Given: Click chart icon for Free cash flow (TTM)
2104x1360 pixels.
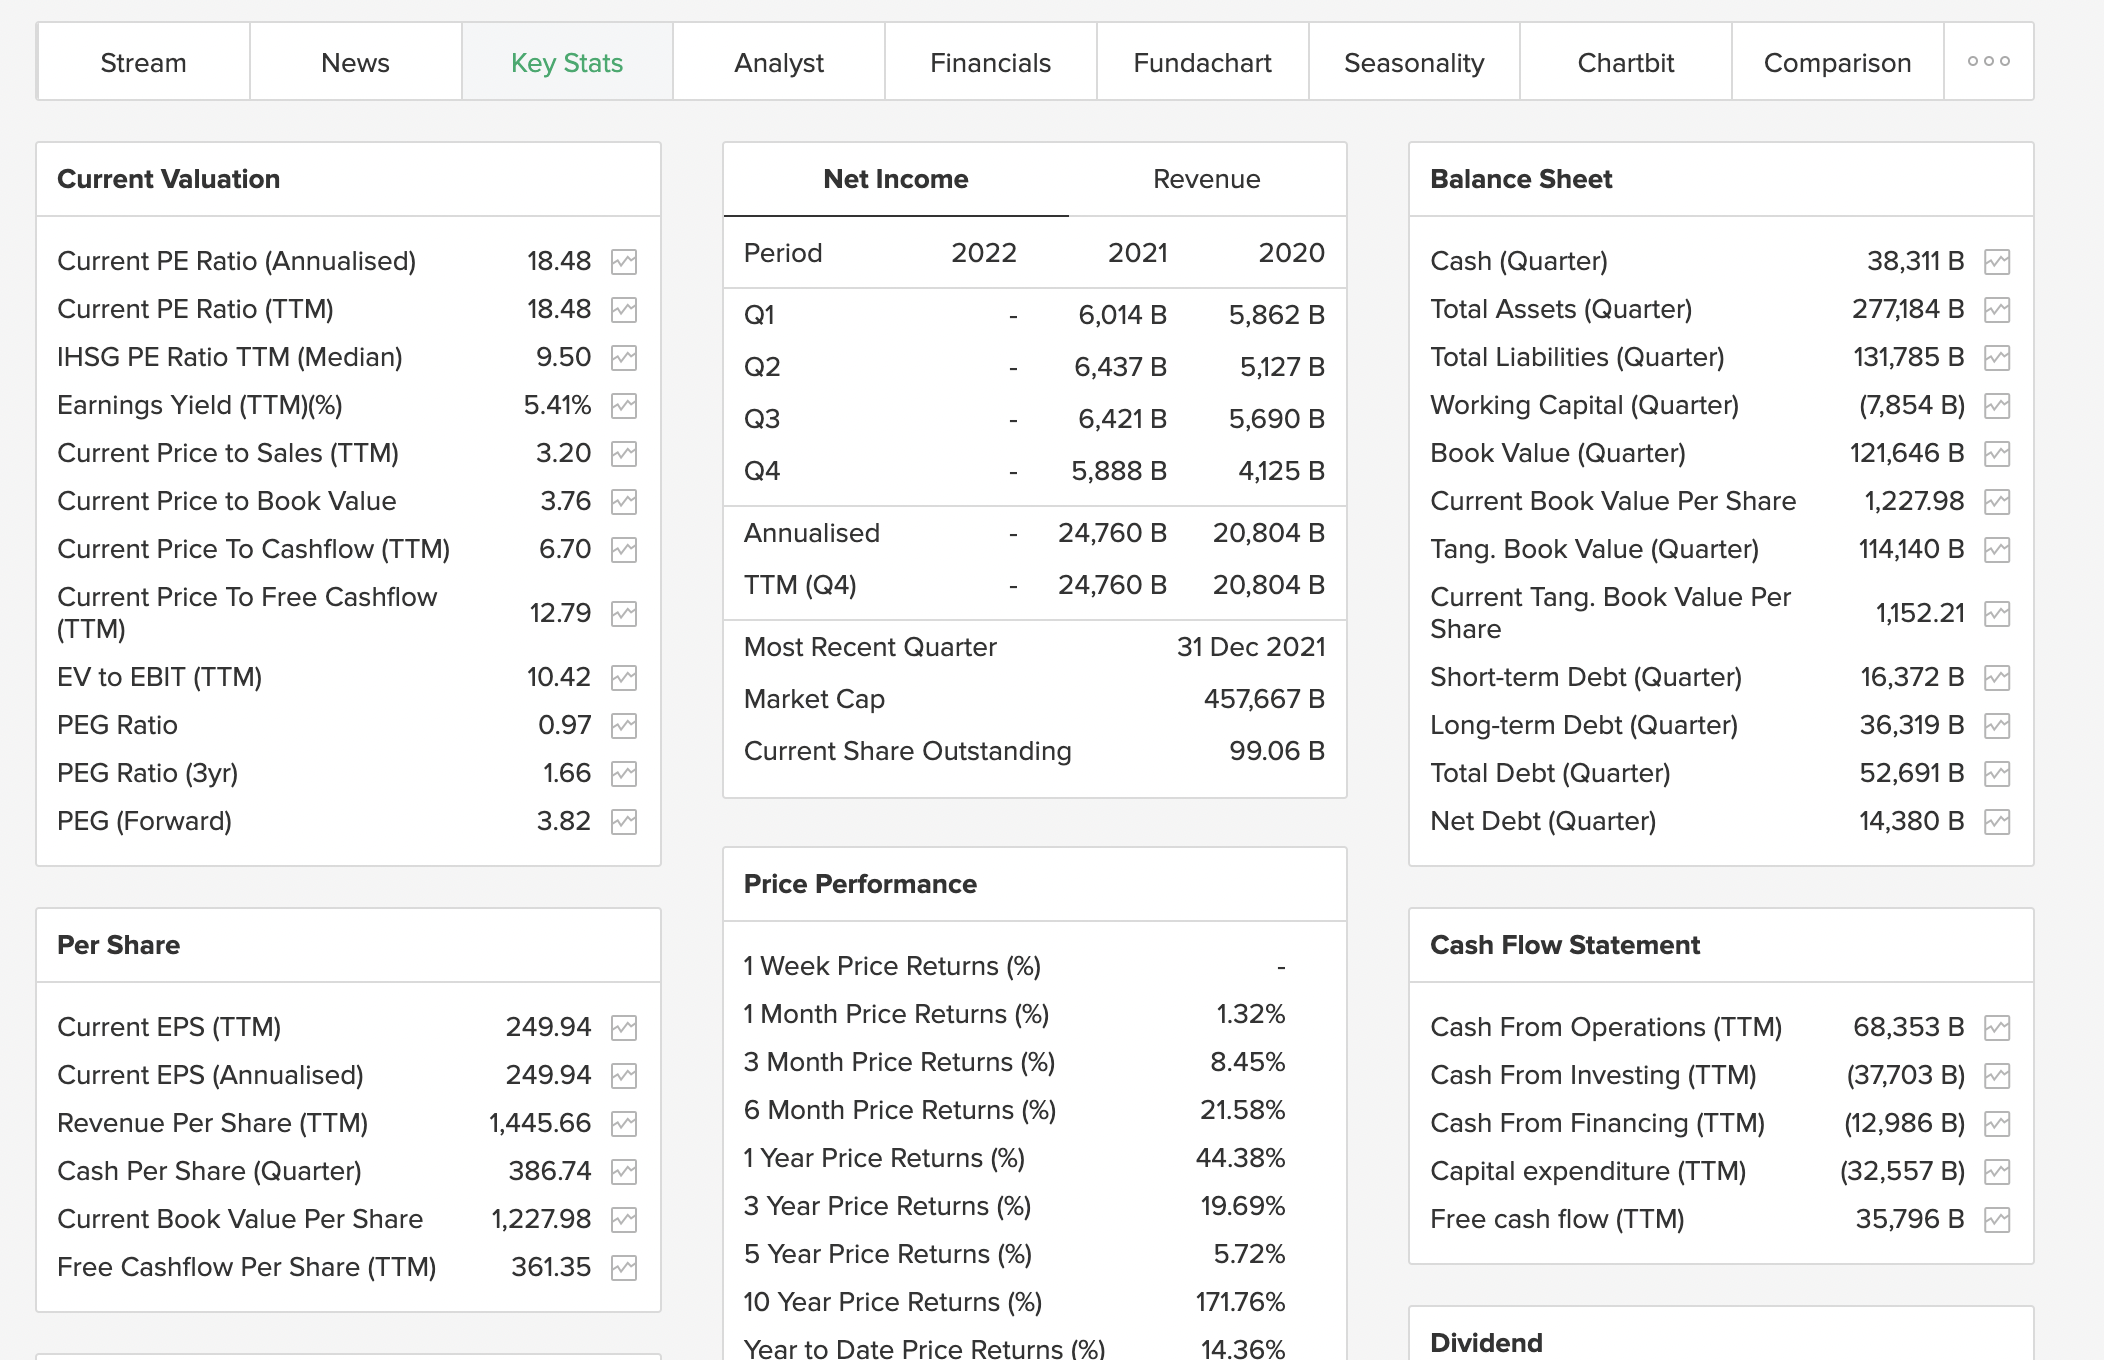Looking at the screenshot, I should tap(1997, 1220).
